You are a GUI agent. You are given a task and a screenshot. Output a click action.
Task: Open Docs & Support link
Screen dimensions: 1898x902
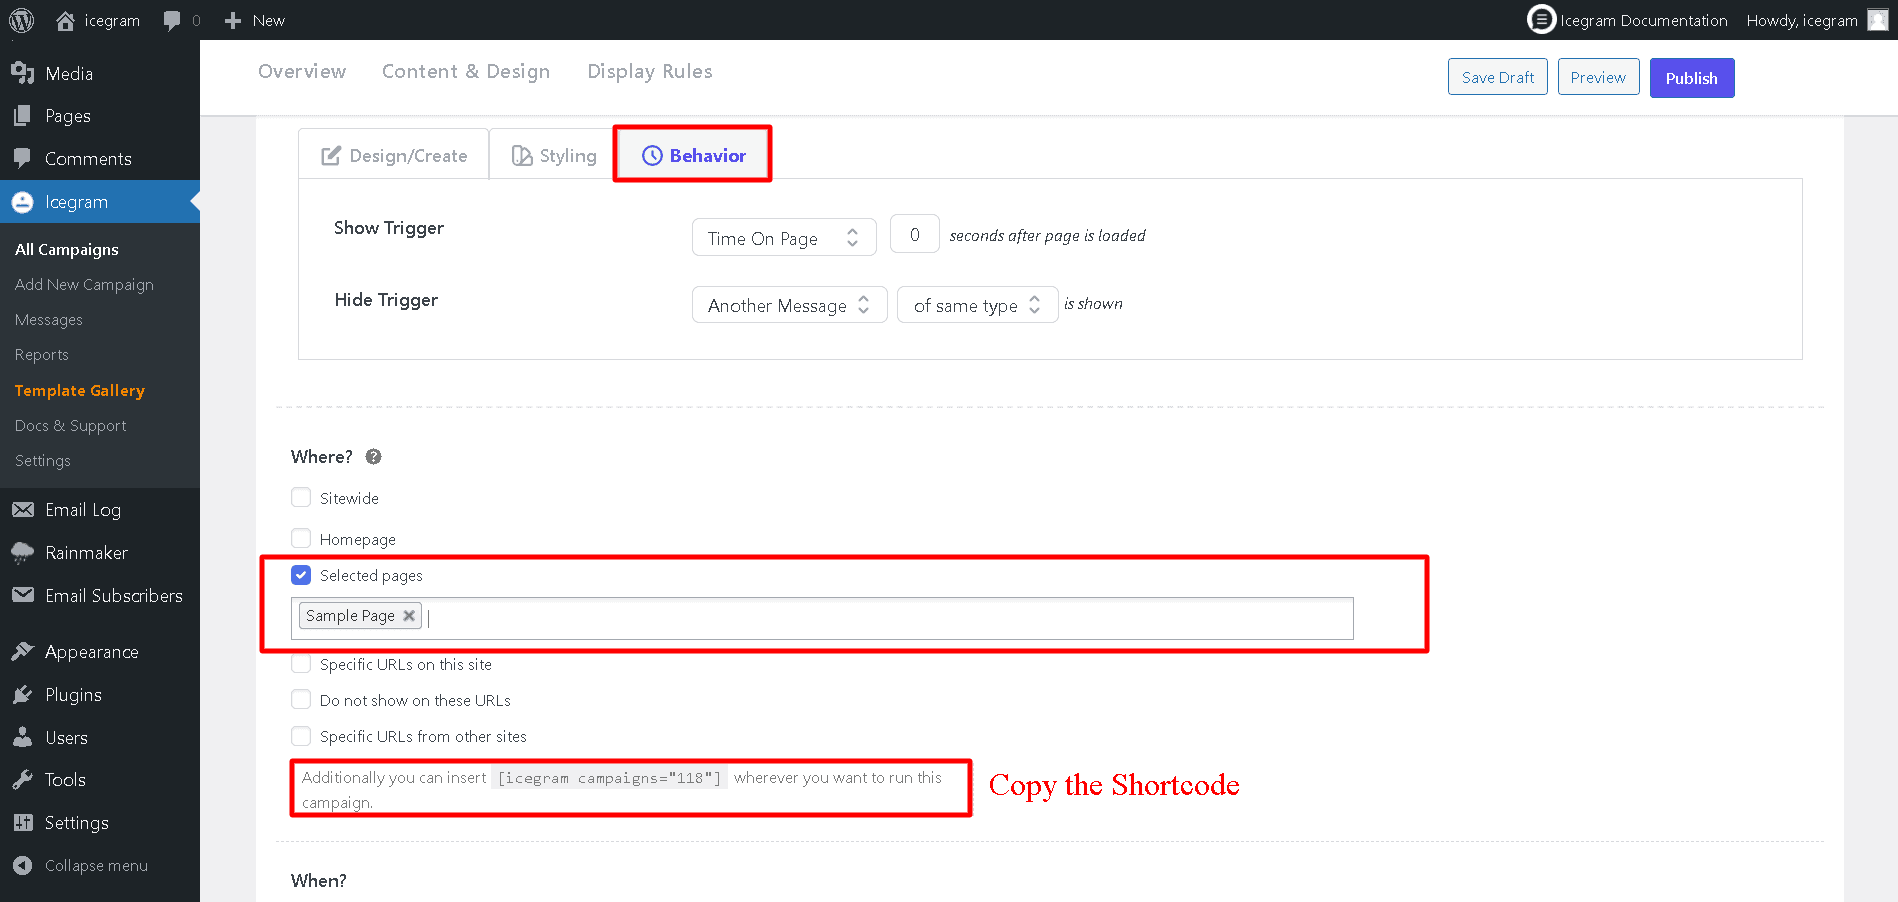tap(71, 425)
